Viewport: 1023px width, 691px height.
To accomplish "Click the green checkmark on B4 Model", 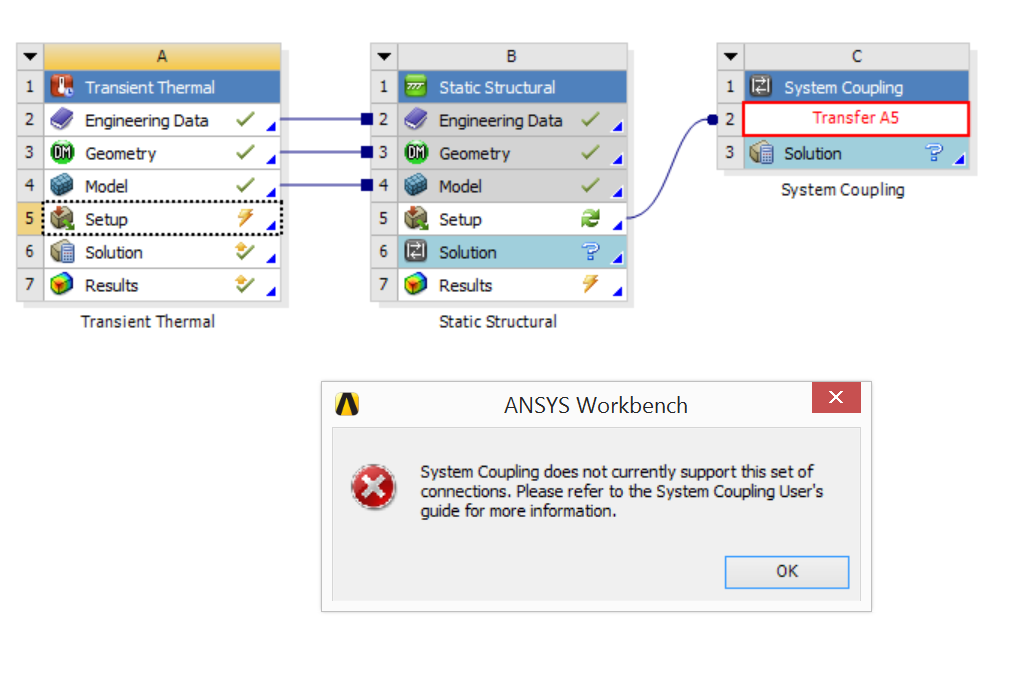I will pyautogui.click(x=590, y=185).
